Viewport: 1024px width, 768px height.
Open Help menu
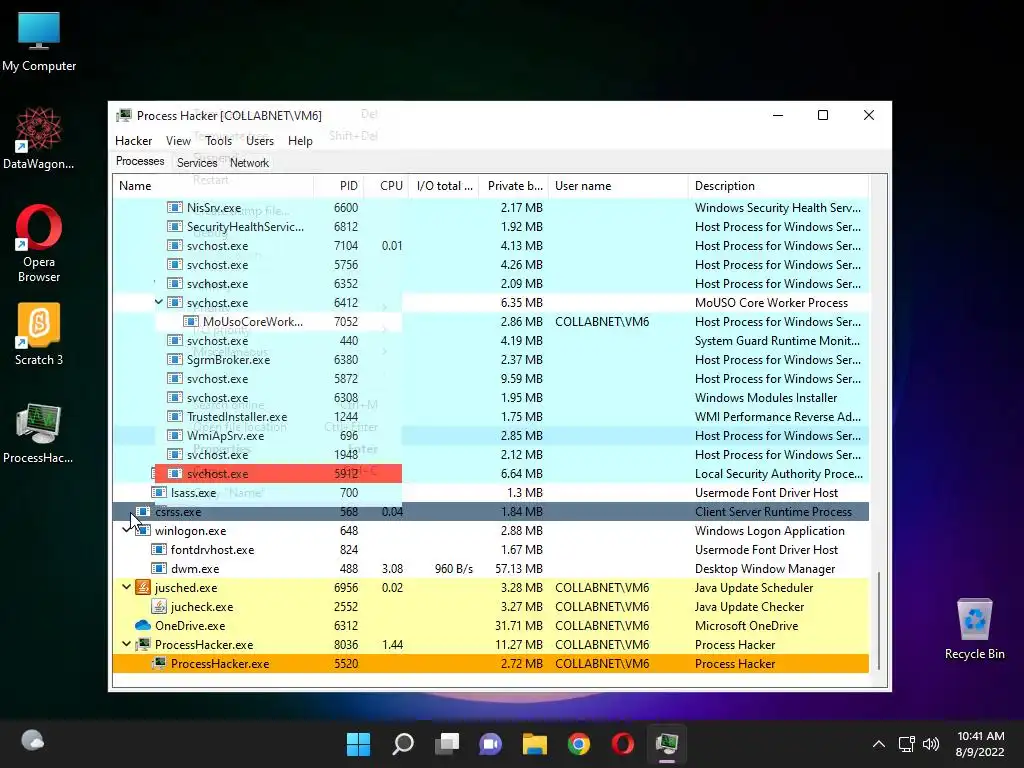click(x=300, y=140)
